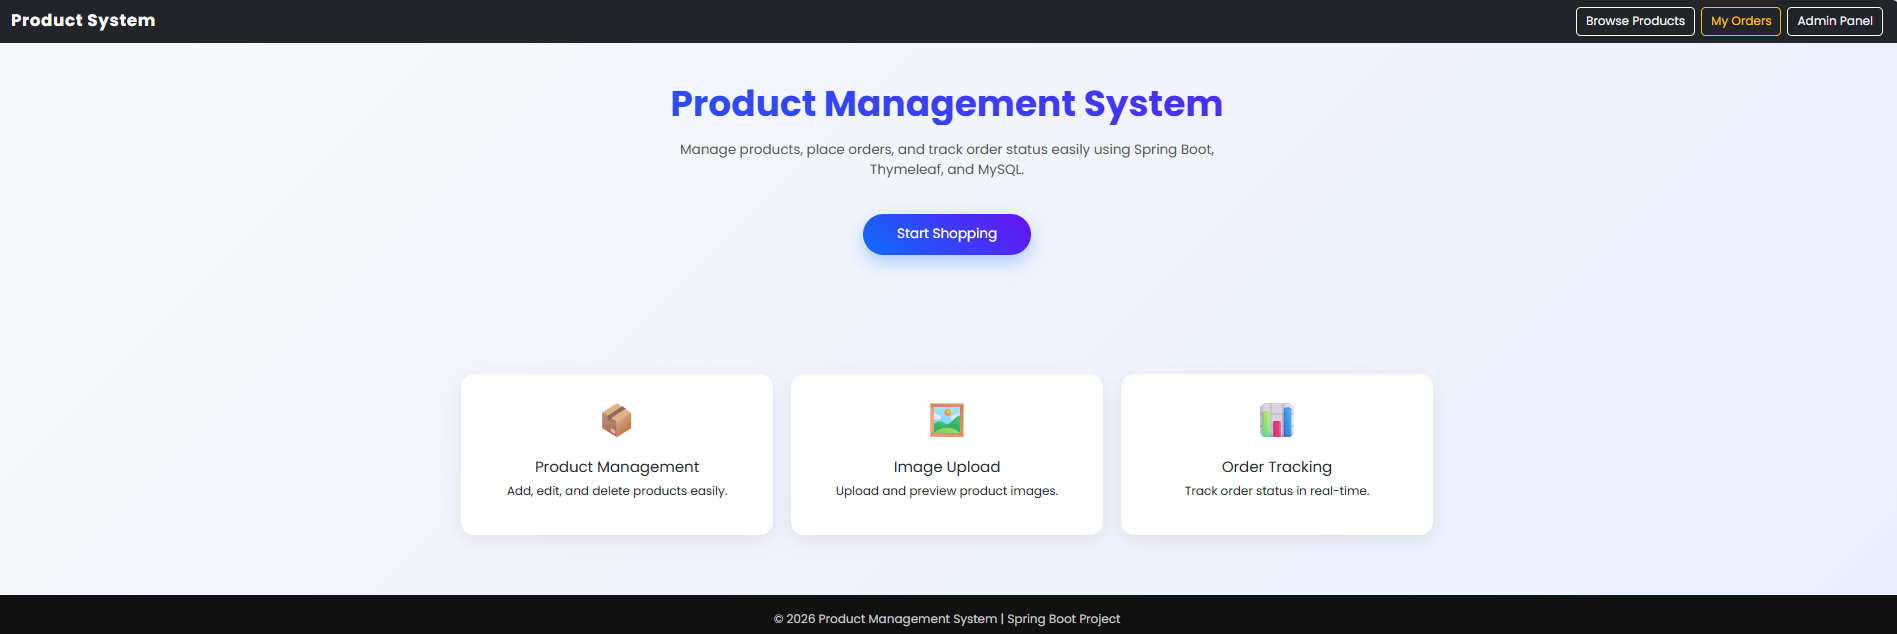Select the Image Upload card title

[946, 467]
